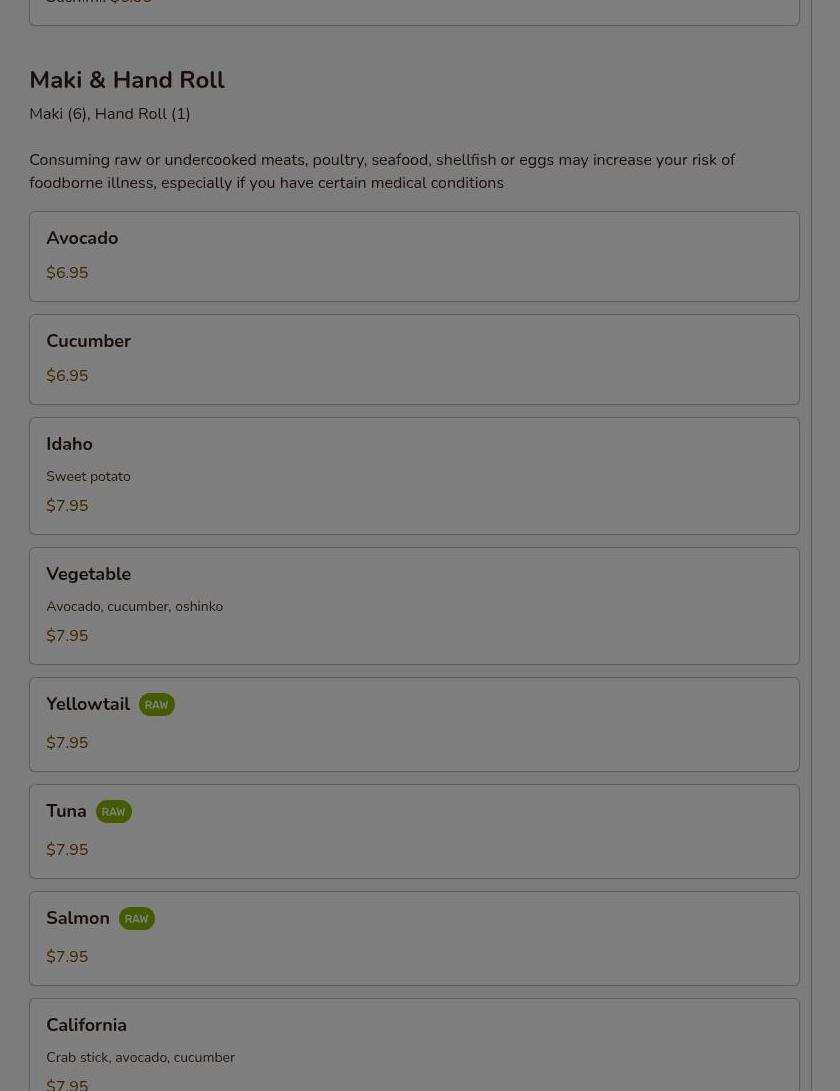Click the Maki & Hand Roll heading
Image resolution: width=840 pixels, height=1091 pixels.
click(127, 80)
